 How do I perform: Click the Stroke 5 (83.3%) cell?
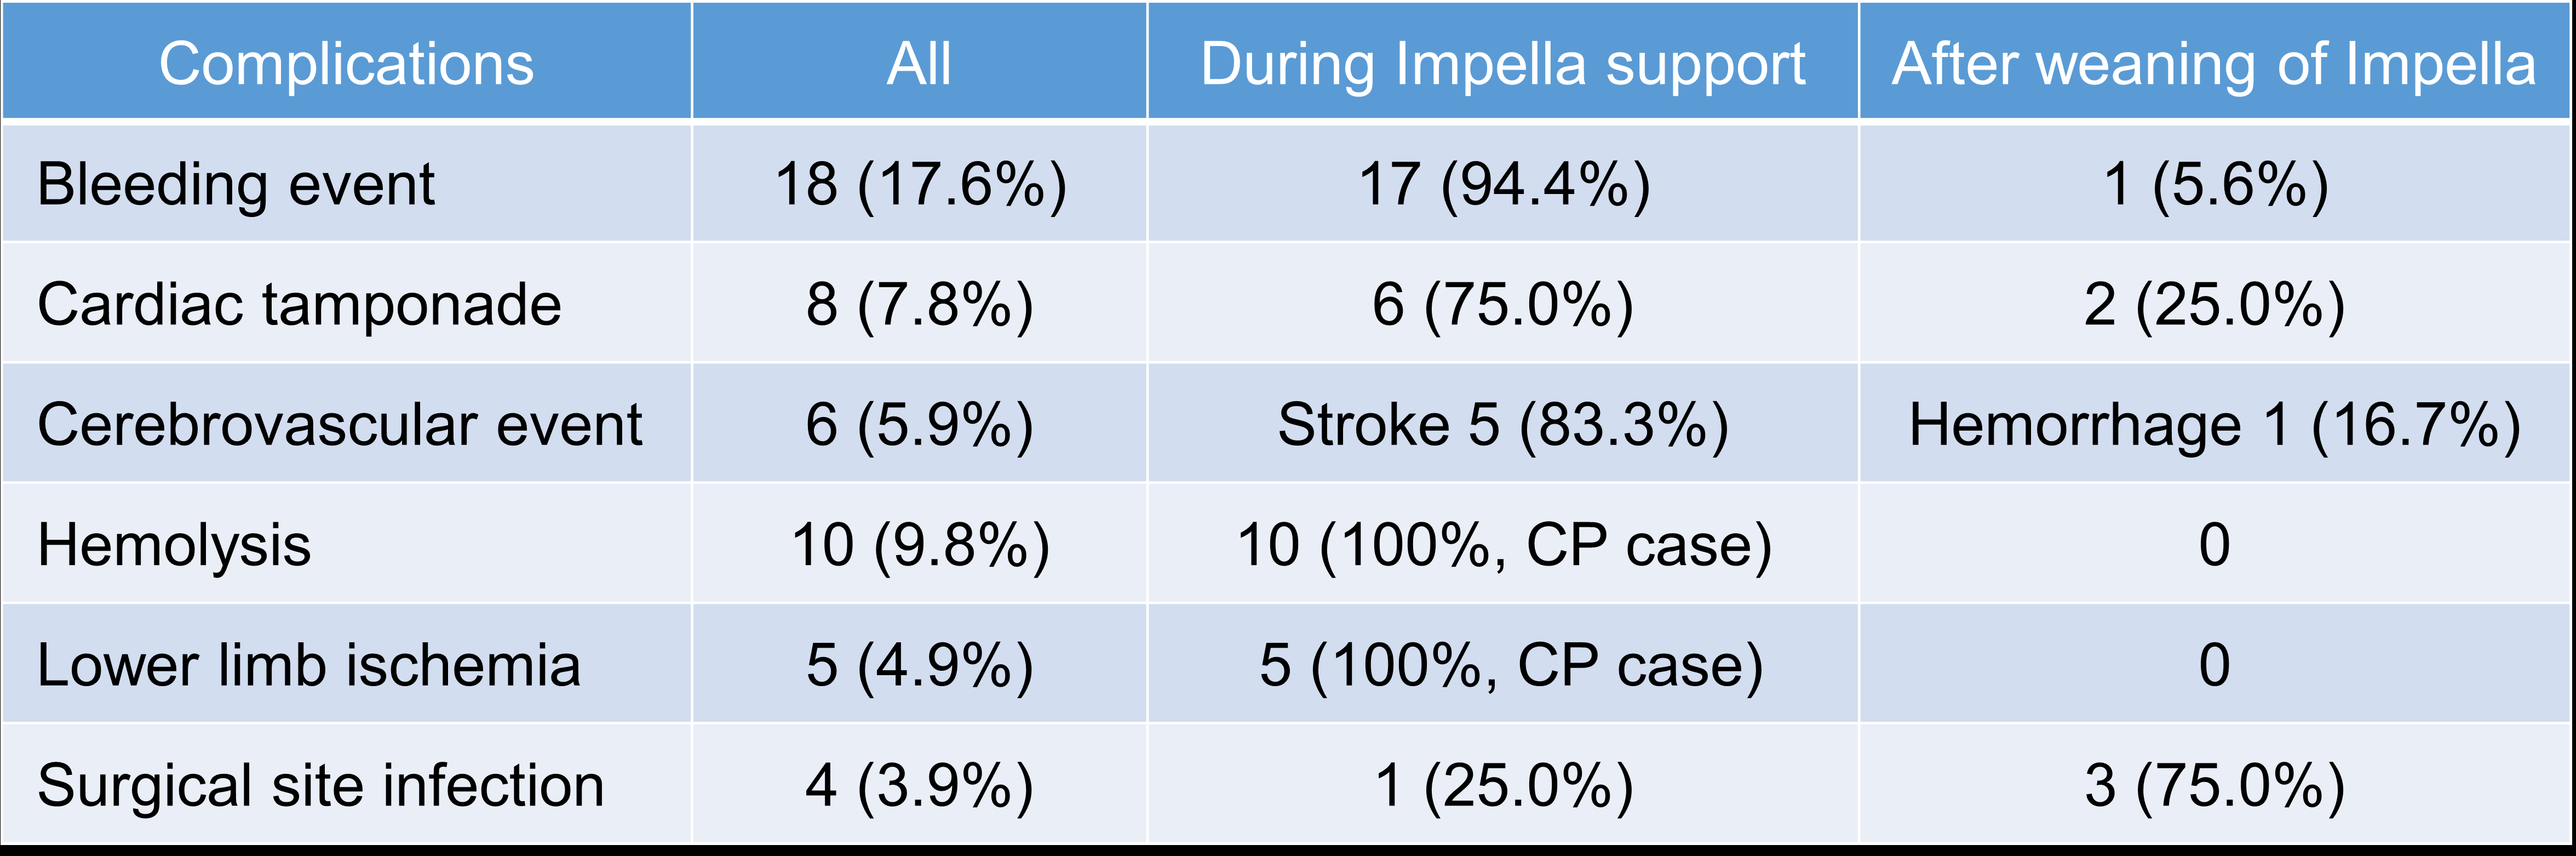pos(1503,424)
